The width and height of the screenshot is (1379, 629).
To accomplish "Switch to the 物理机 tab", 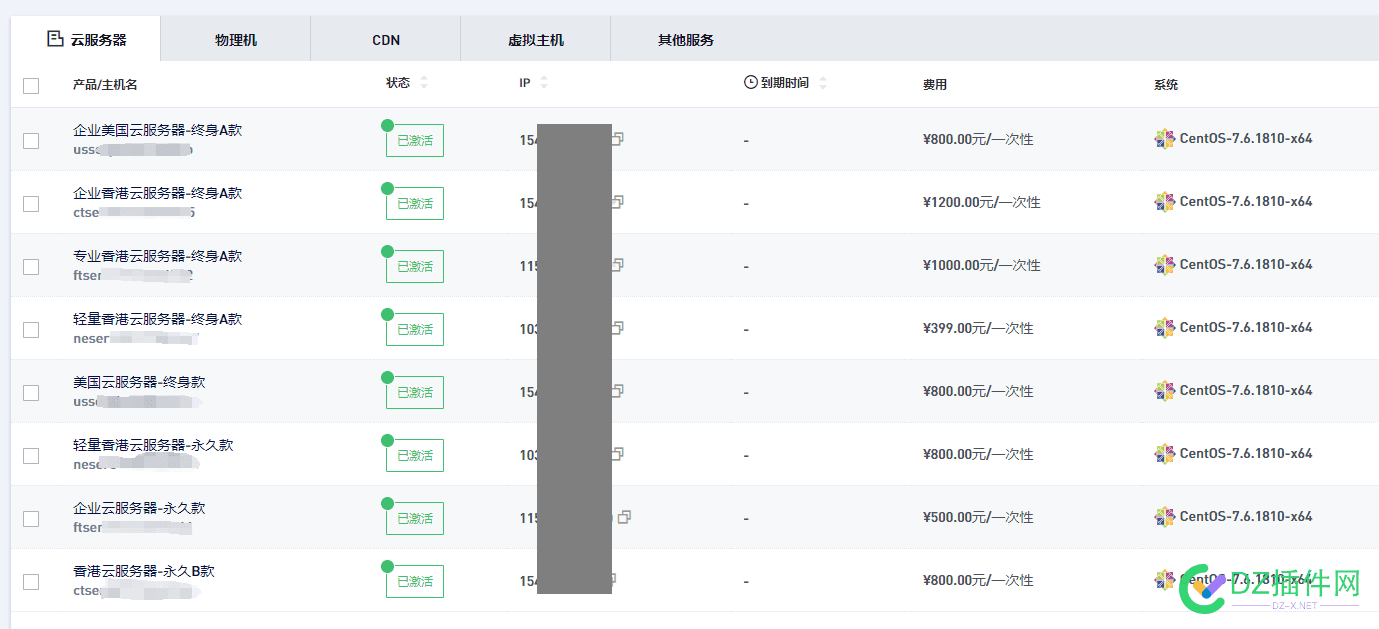I will tap(236, 40).
